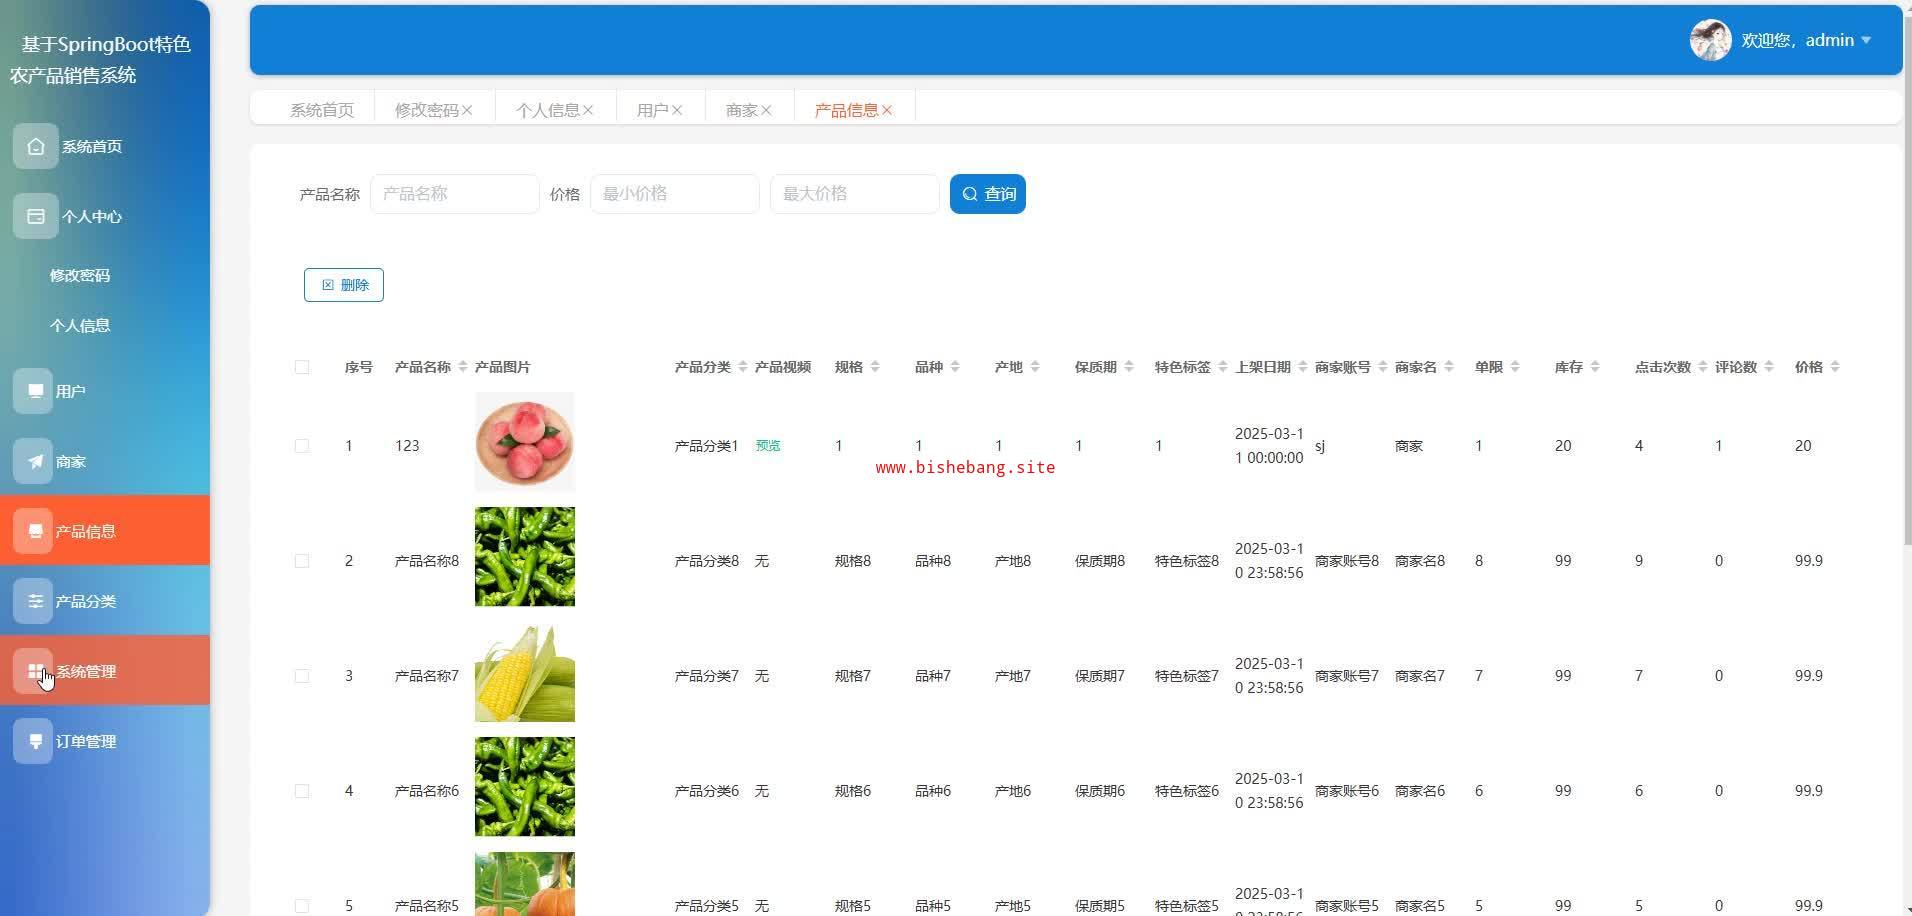This screenshot has height=916, width=1912.
Task: Click the 商家 paper-plane icon
Action: pos(34,461)
